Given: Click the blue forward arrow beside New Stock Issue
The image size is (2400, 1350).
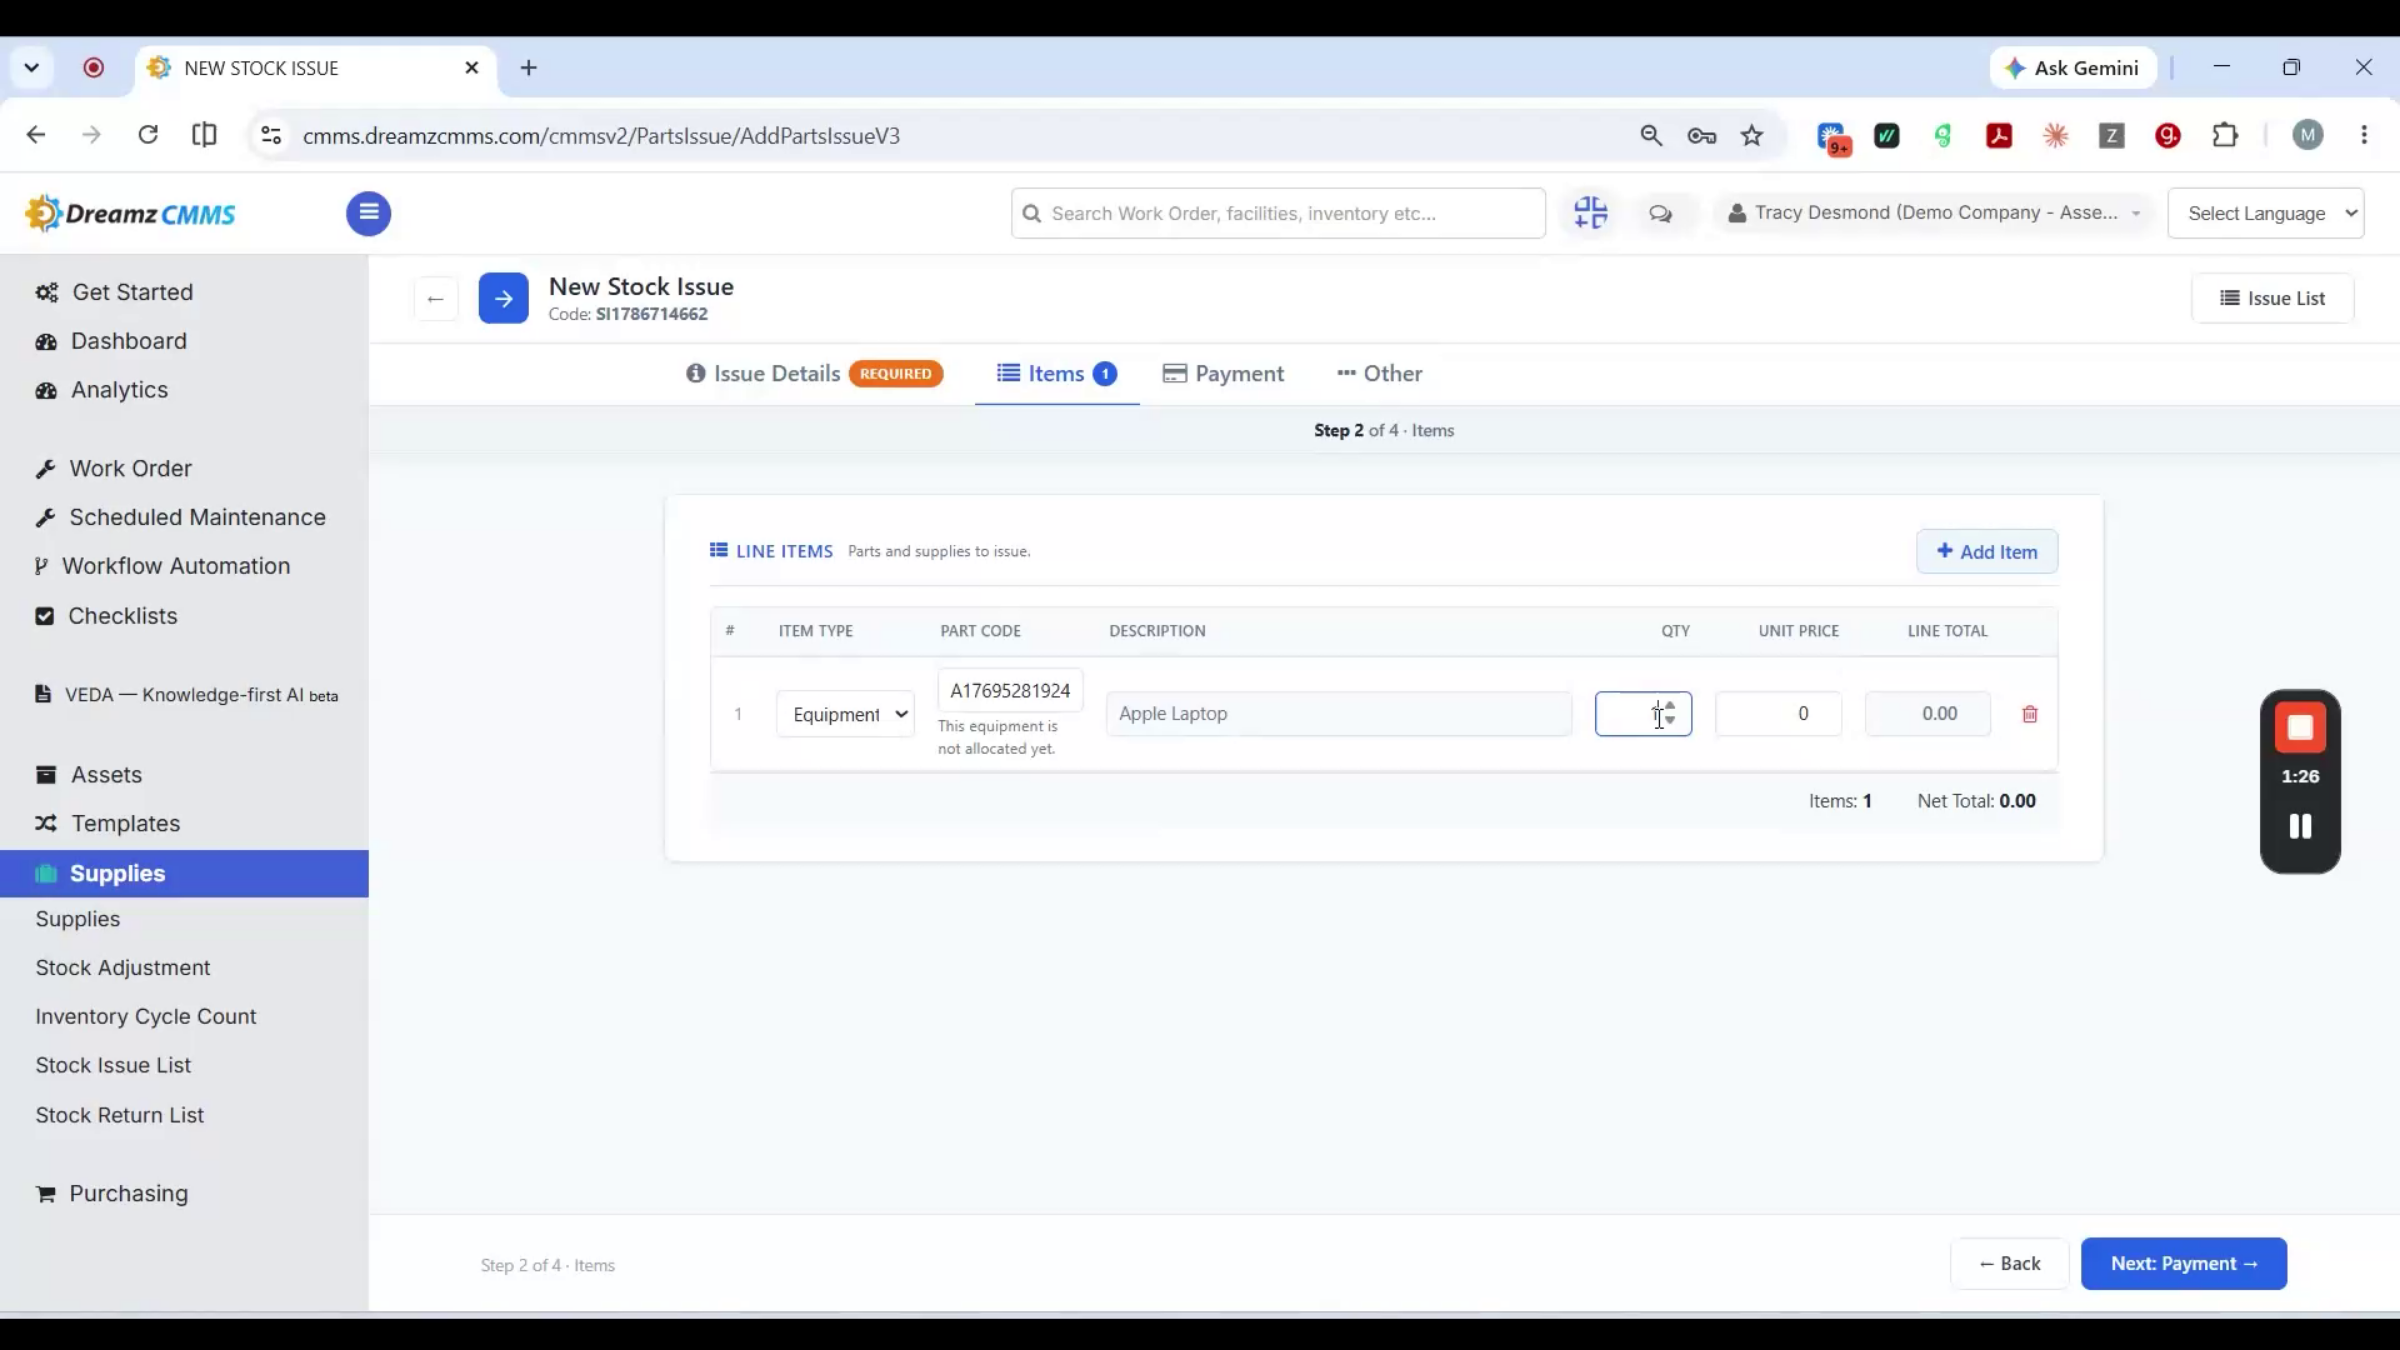Looking at the screenshot, I should 503,298.
